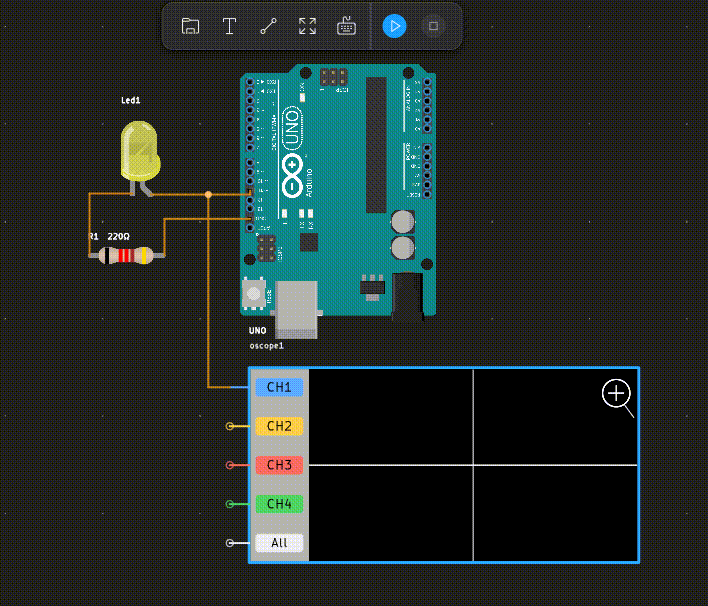Open the project folder icon in toolbar
Screen dimensions: 708x606
point(190,26)
